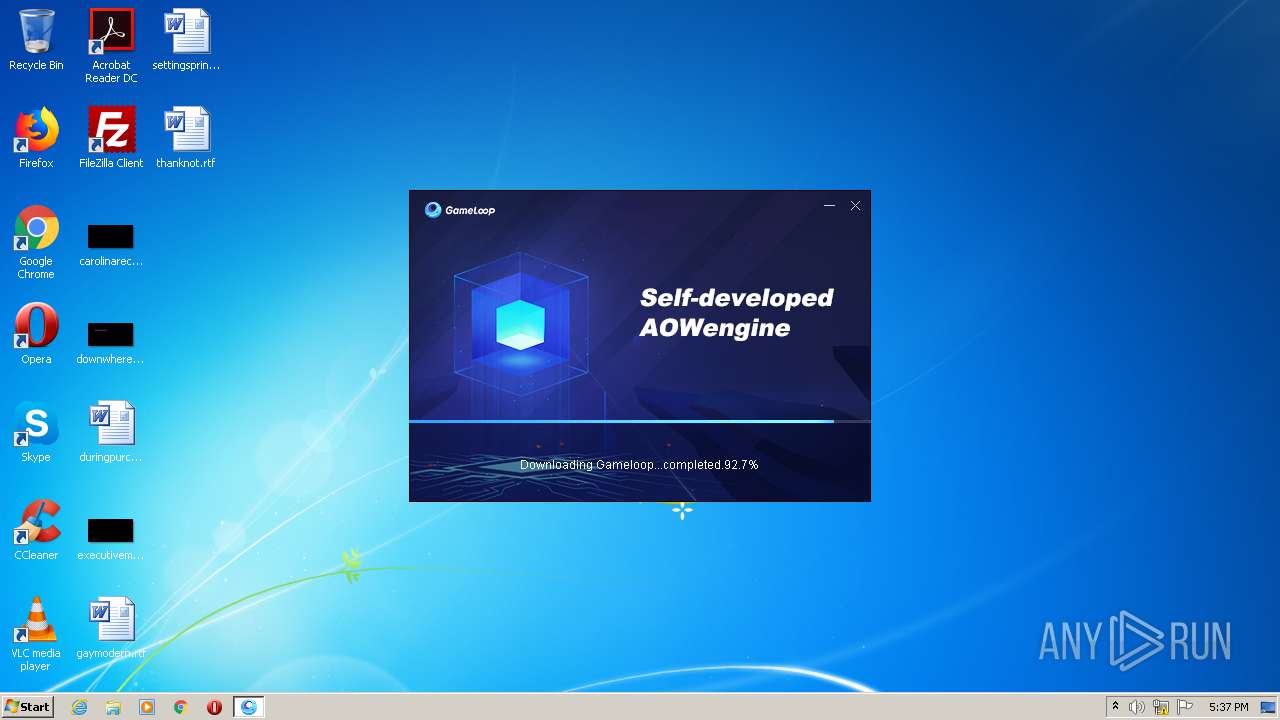The height and width of the screenshot is (720, 1280).
Task: Click the 5:37 PM taskbar clock
Action: pyautogui.click(x=1228, y=707)
